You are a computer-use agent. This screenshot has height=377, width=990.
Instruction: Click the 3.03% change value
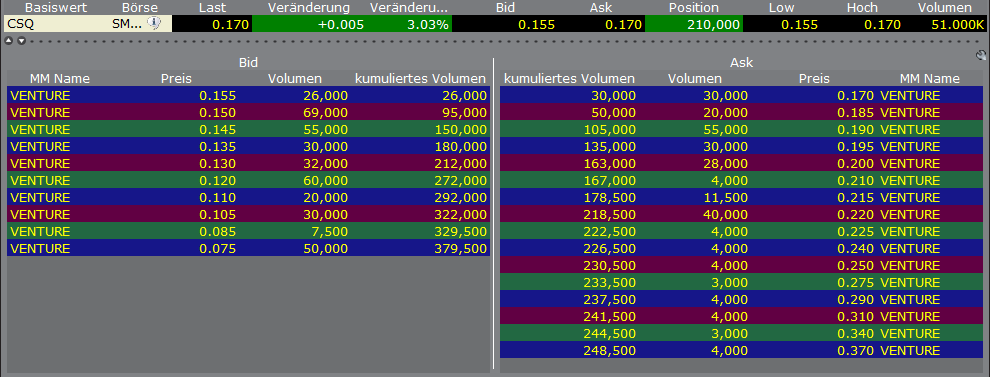[427, 25]
